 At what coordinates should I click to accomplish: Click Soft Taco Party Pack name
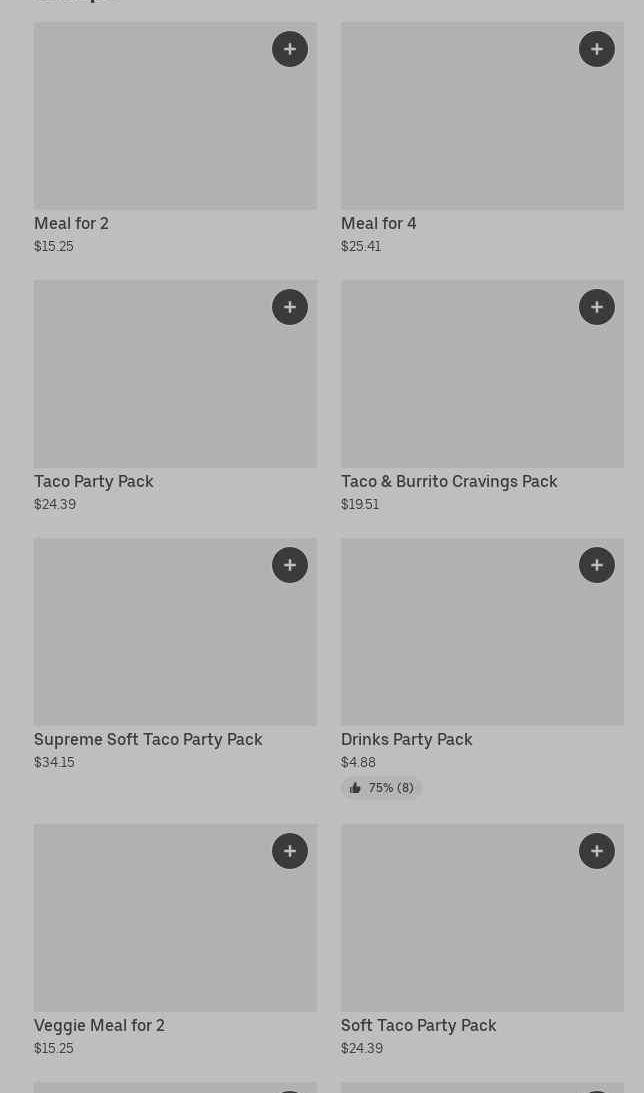coord(418,1025)
